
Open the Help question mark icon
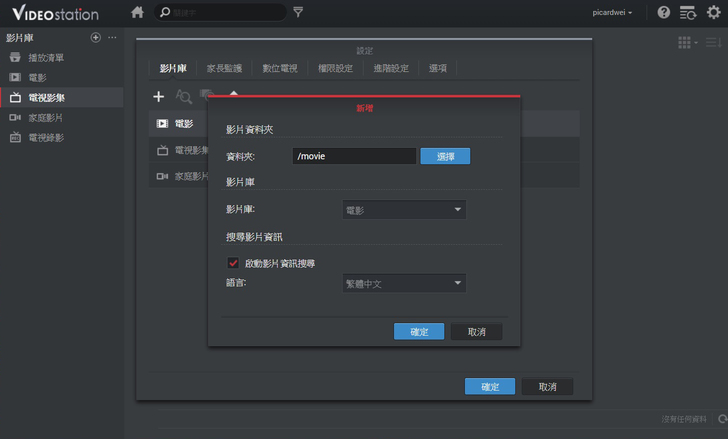pos(664,13)
